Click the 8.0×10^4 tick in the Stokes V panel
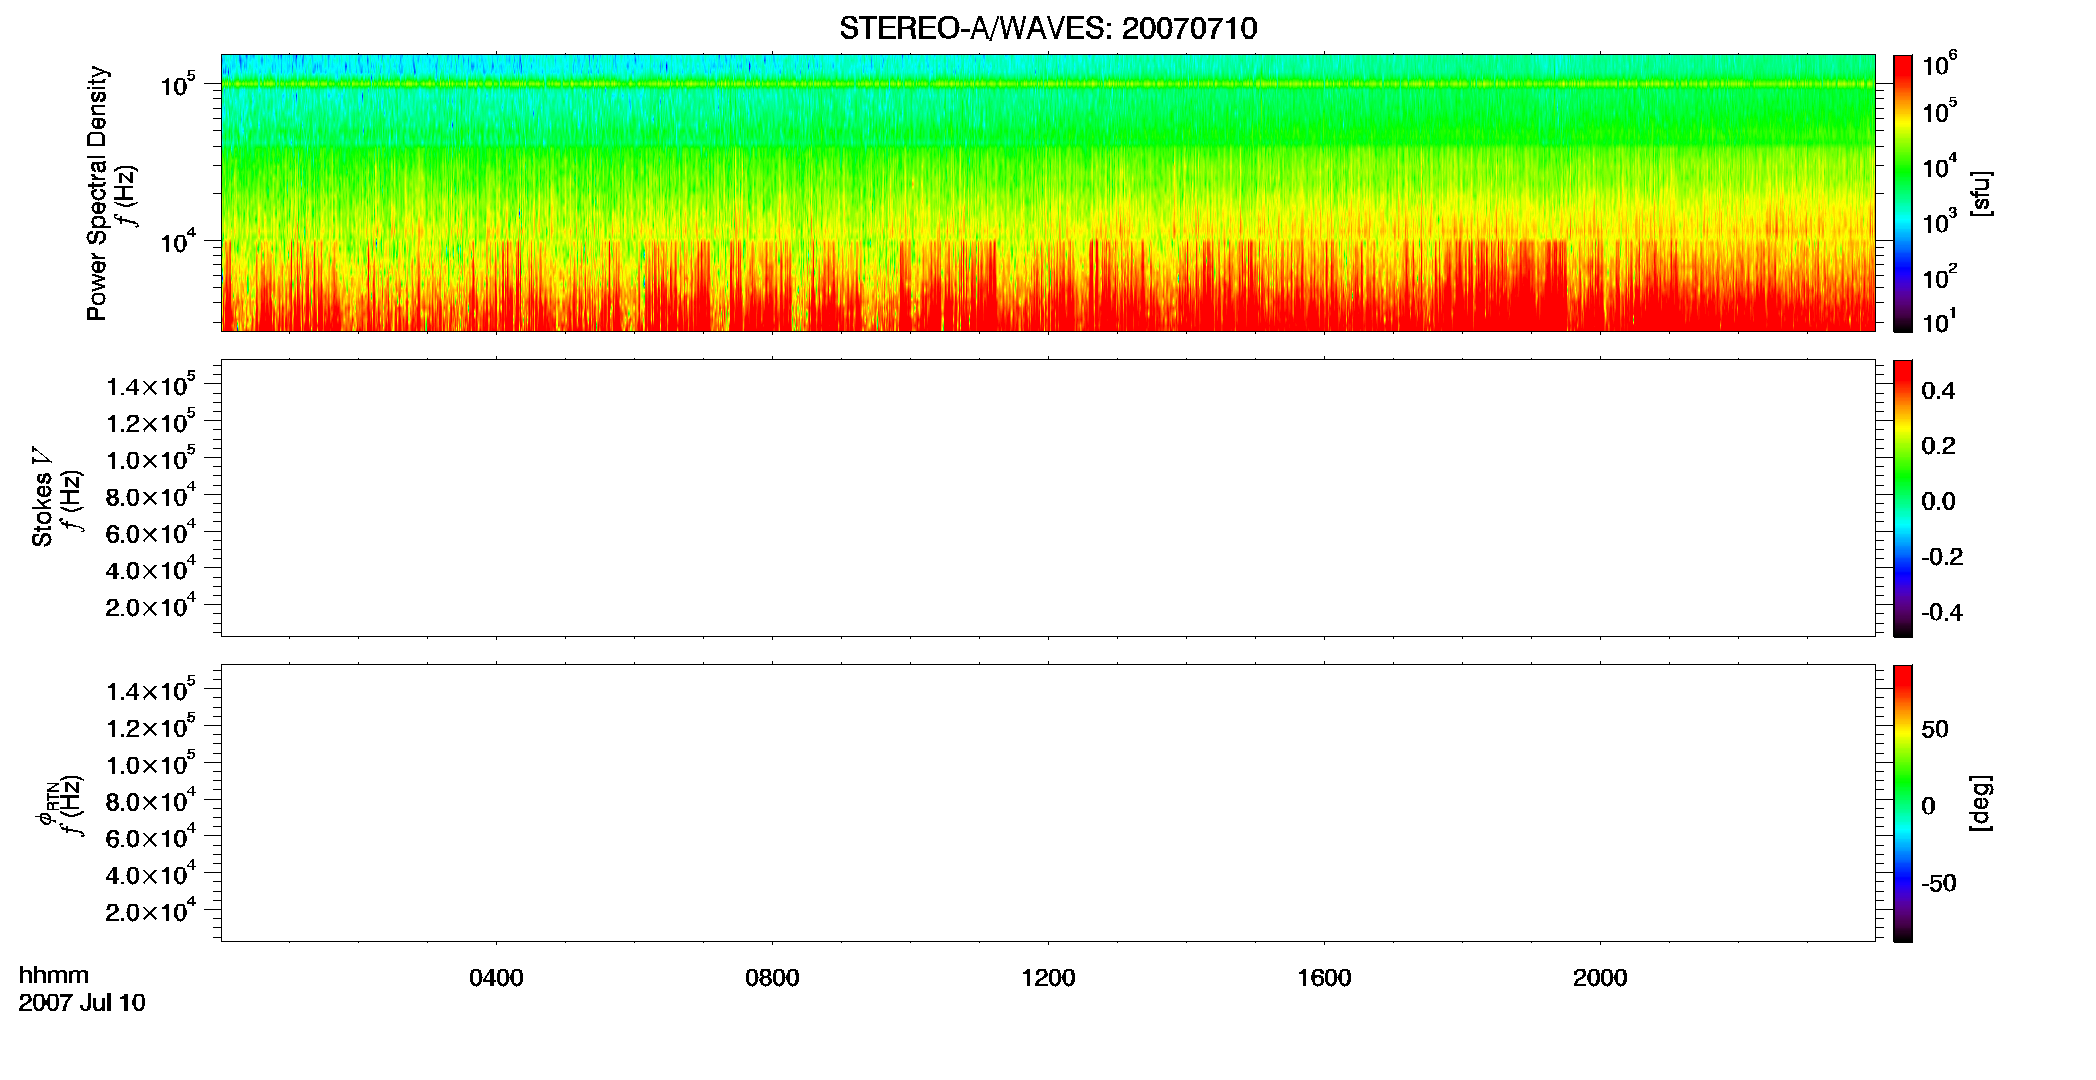 coord(151,495)
